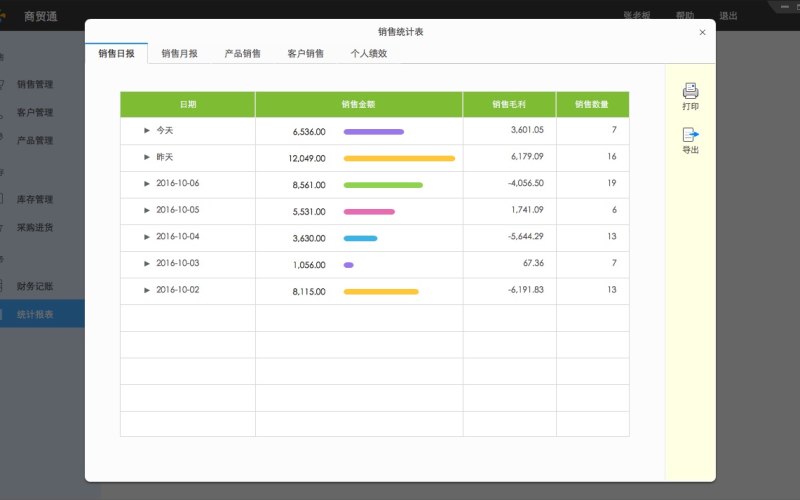Click quantity 16 in 昨天 row
This screenshot has height=500, width=800.
click(x=612, y=156)
